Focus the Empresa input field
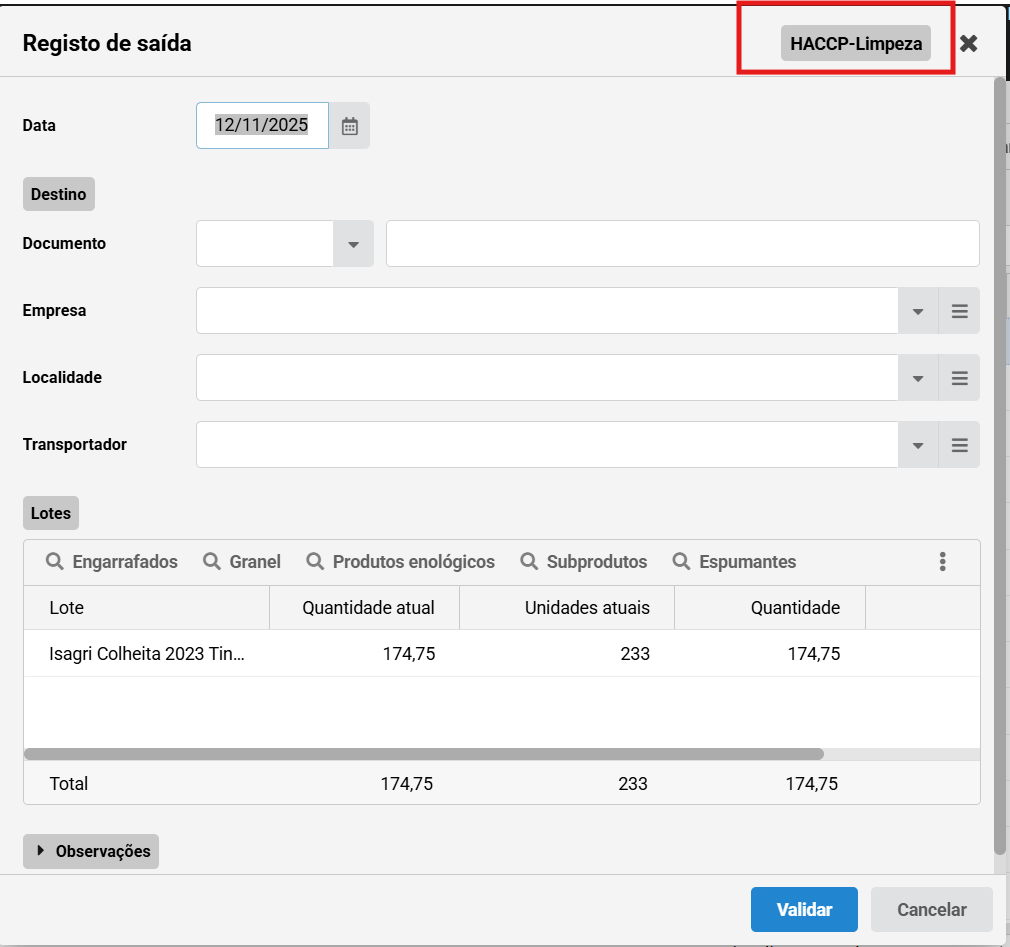Screen dimensions: 1010x947 tap(548, 311)
